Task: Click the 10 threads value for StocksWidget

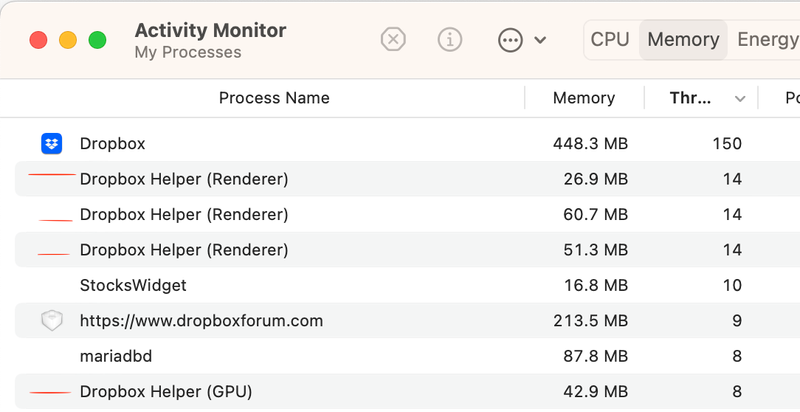Action: coord(732,285)
